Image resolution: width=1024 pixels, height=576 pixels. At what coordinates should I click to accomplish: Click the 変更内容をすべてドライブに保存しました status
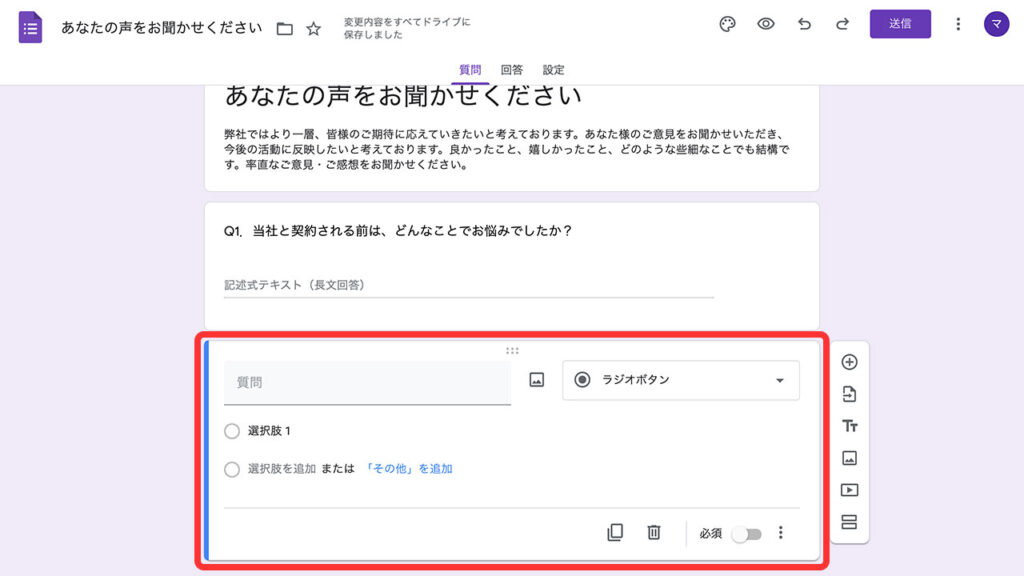click(x=407, y=28)
